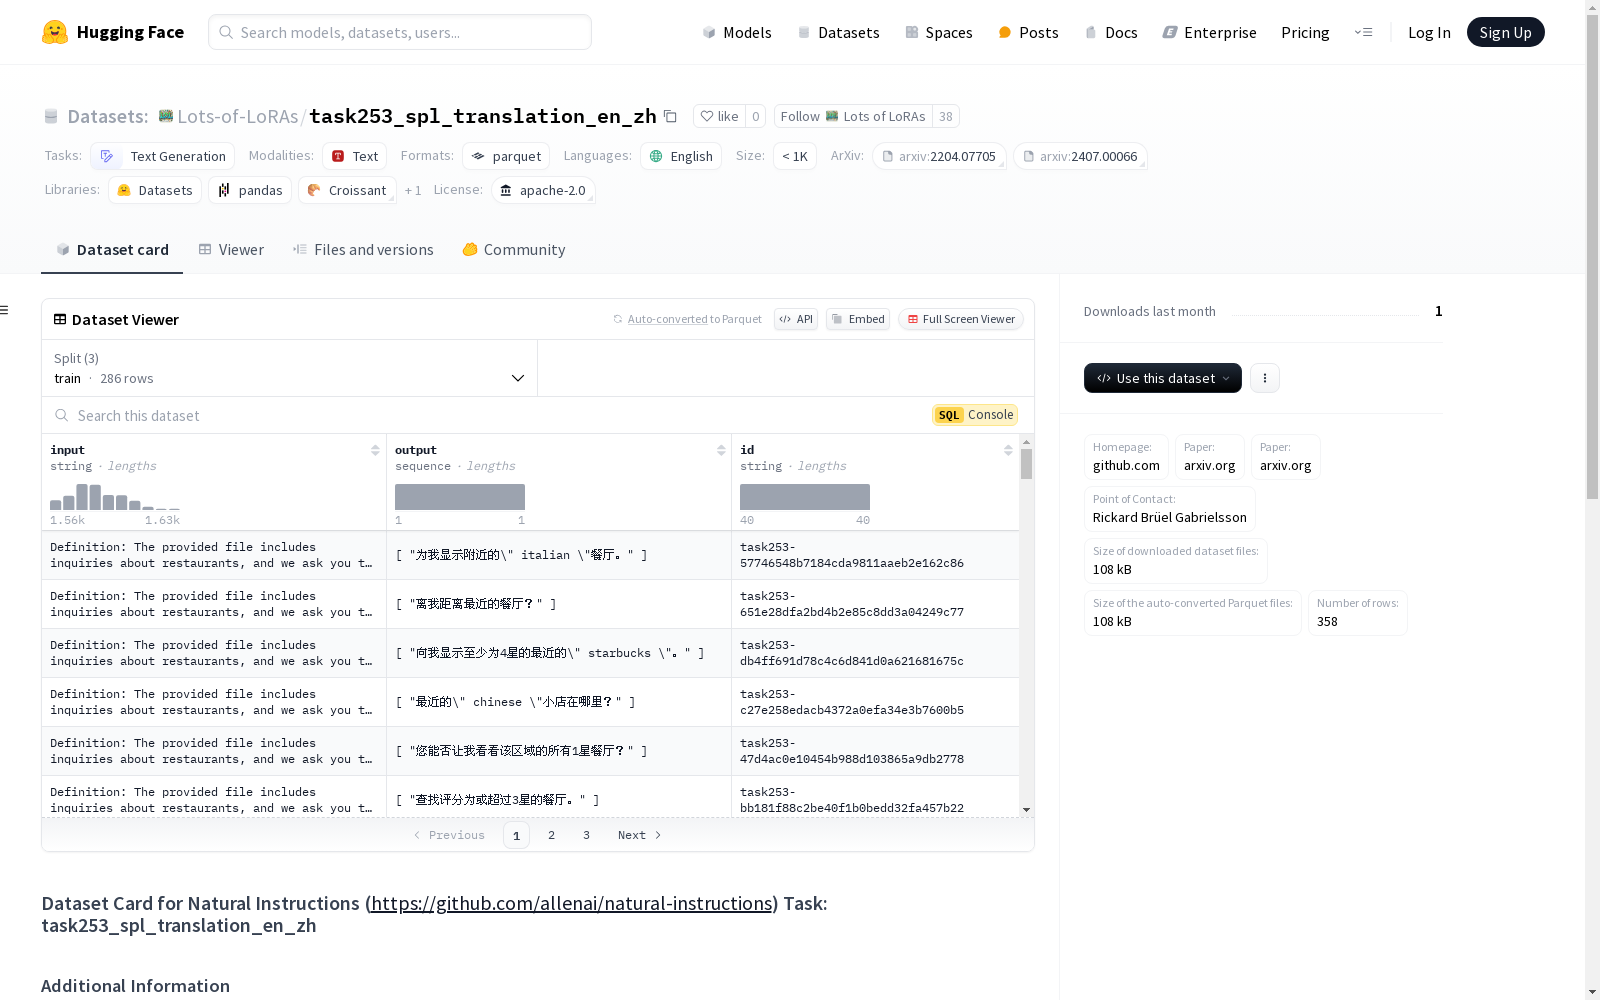The image size is (1600, 1000).
Task: Click the Hugging Face logo icon
Action: (55, 32)
